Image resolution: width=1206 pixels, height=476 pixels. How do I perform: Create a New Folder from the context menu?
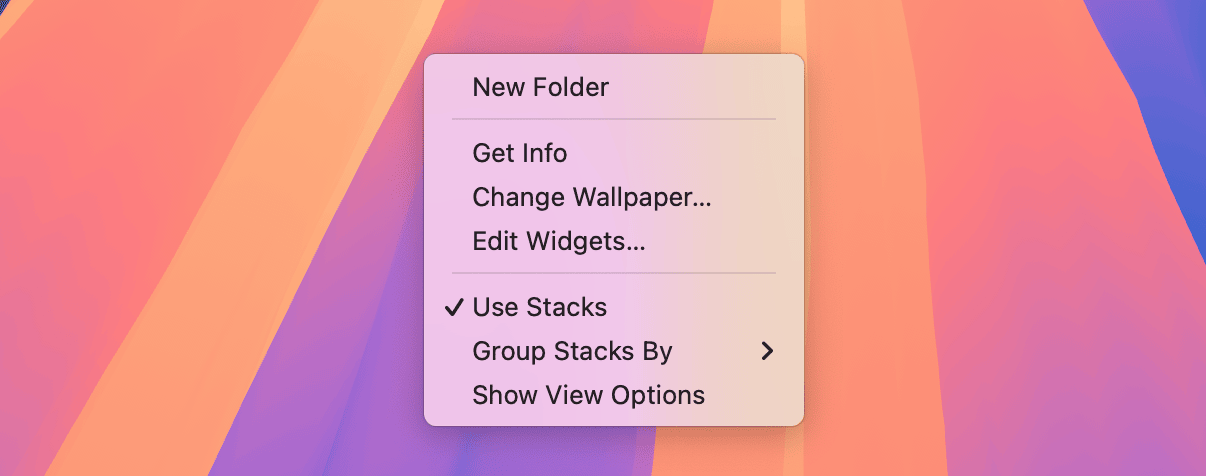(x=540, y=88)
